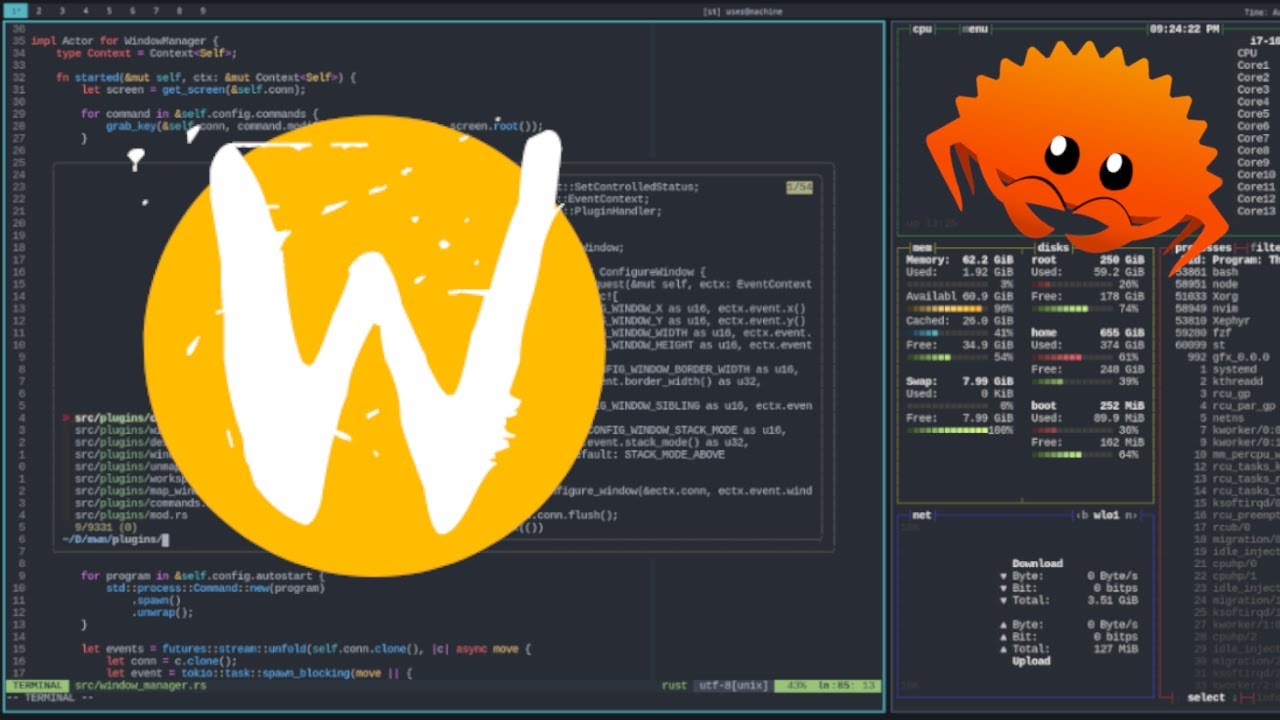Click the utf-8[unix] encoding in statusline
Screen dimensions: 1280x720
coord(733,685)
